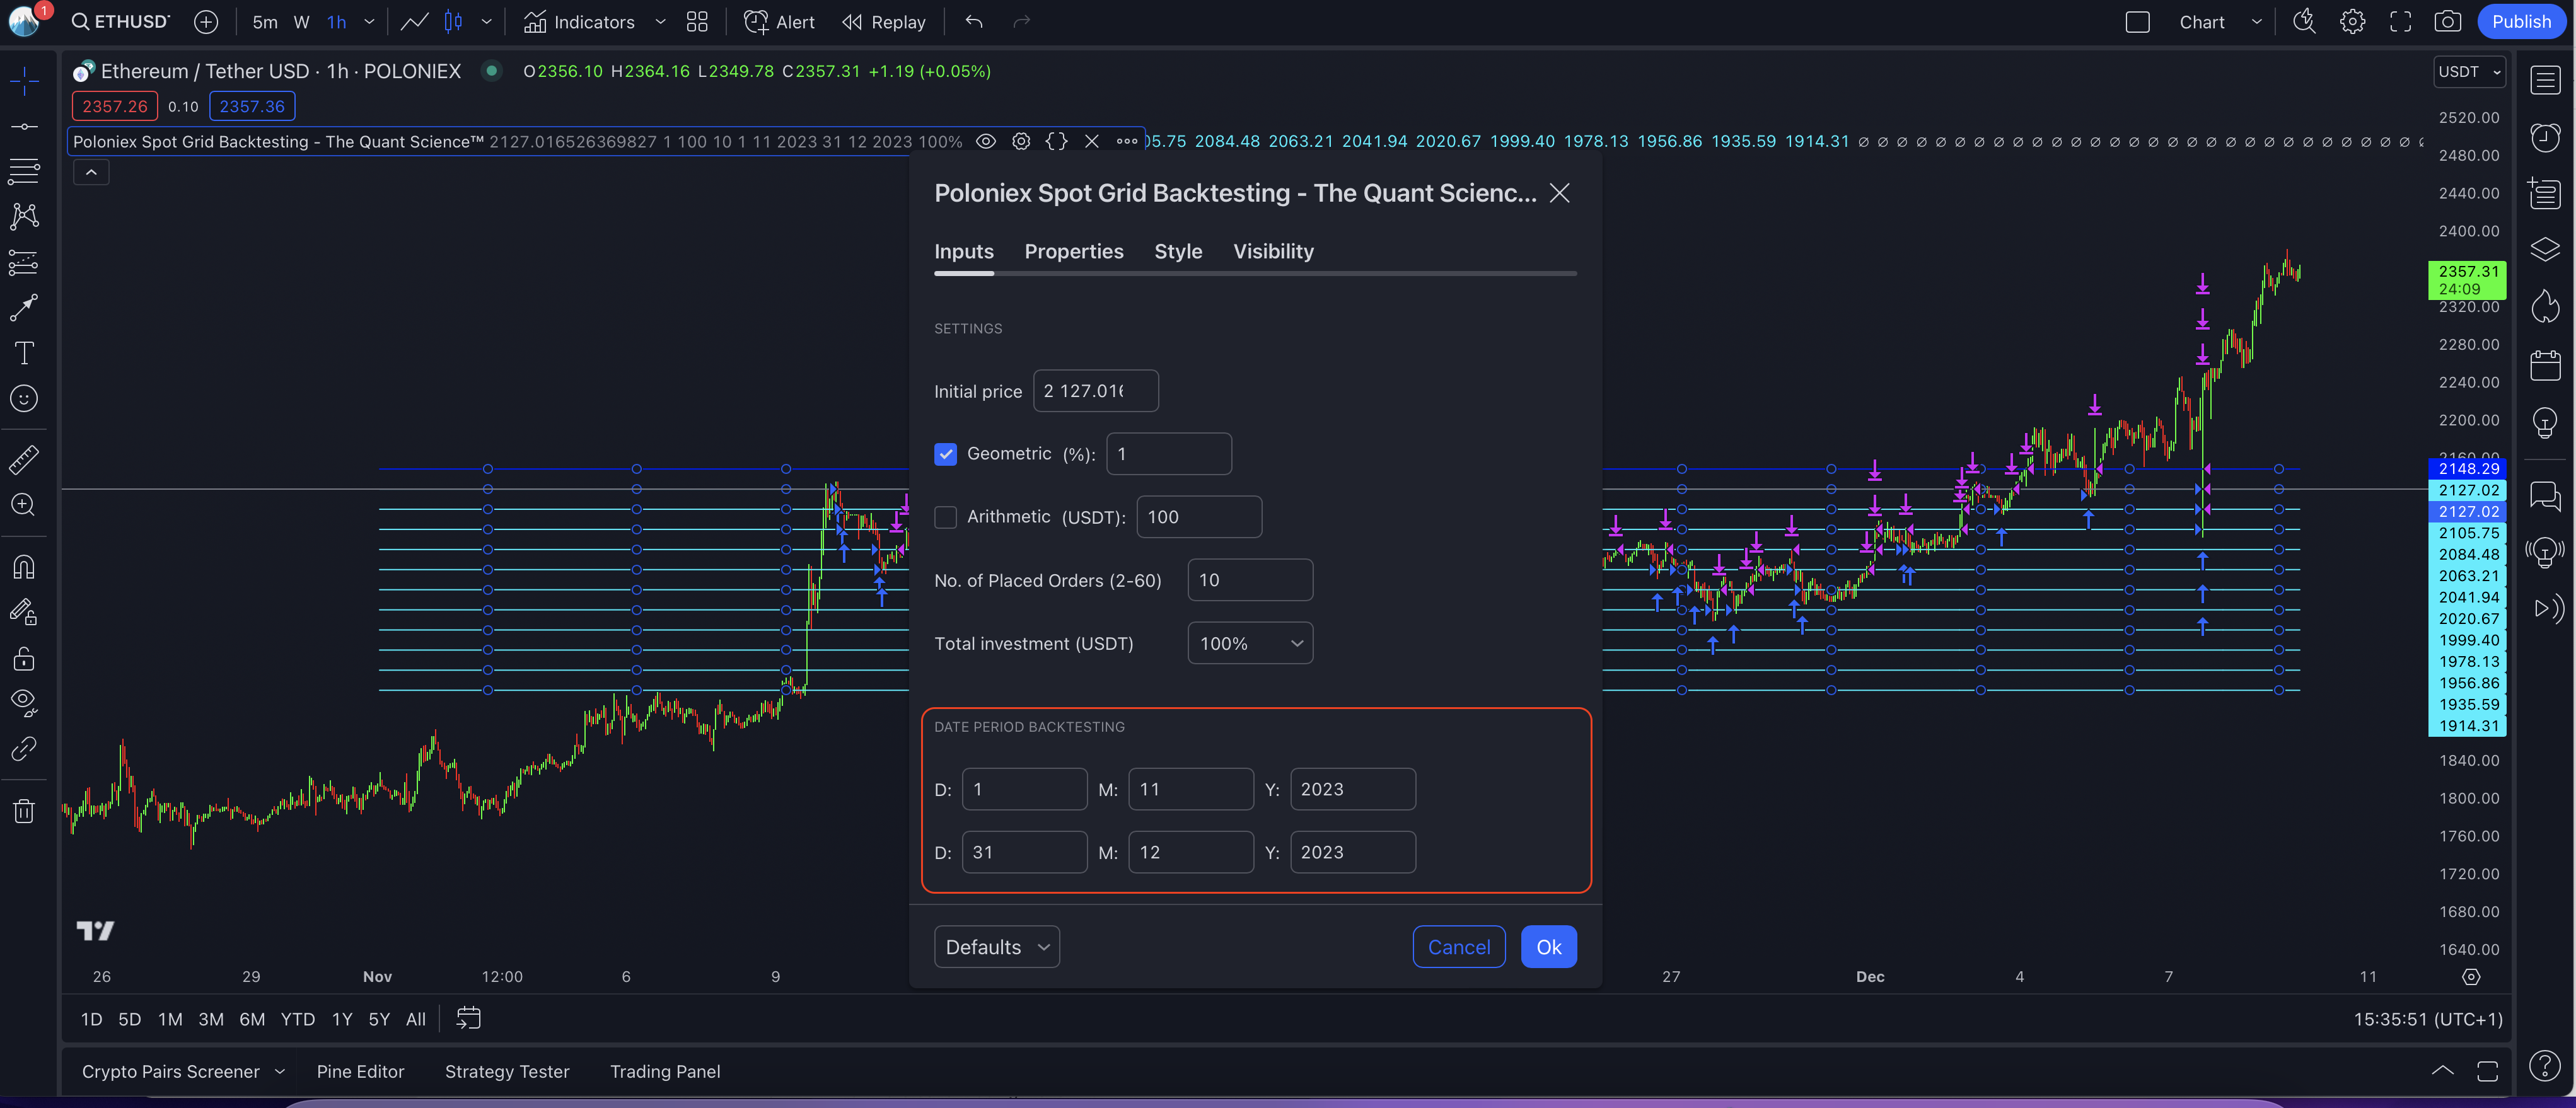Open the Strategy Tester tab
This screenshot has width=2576, height=1108.
(506, 1071)
